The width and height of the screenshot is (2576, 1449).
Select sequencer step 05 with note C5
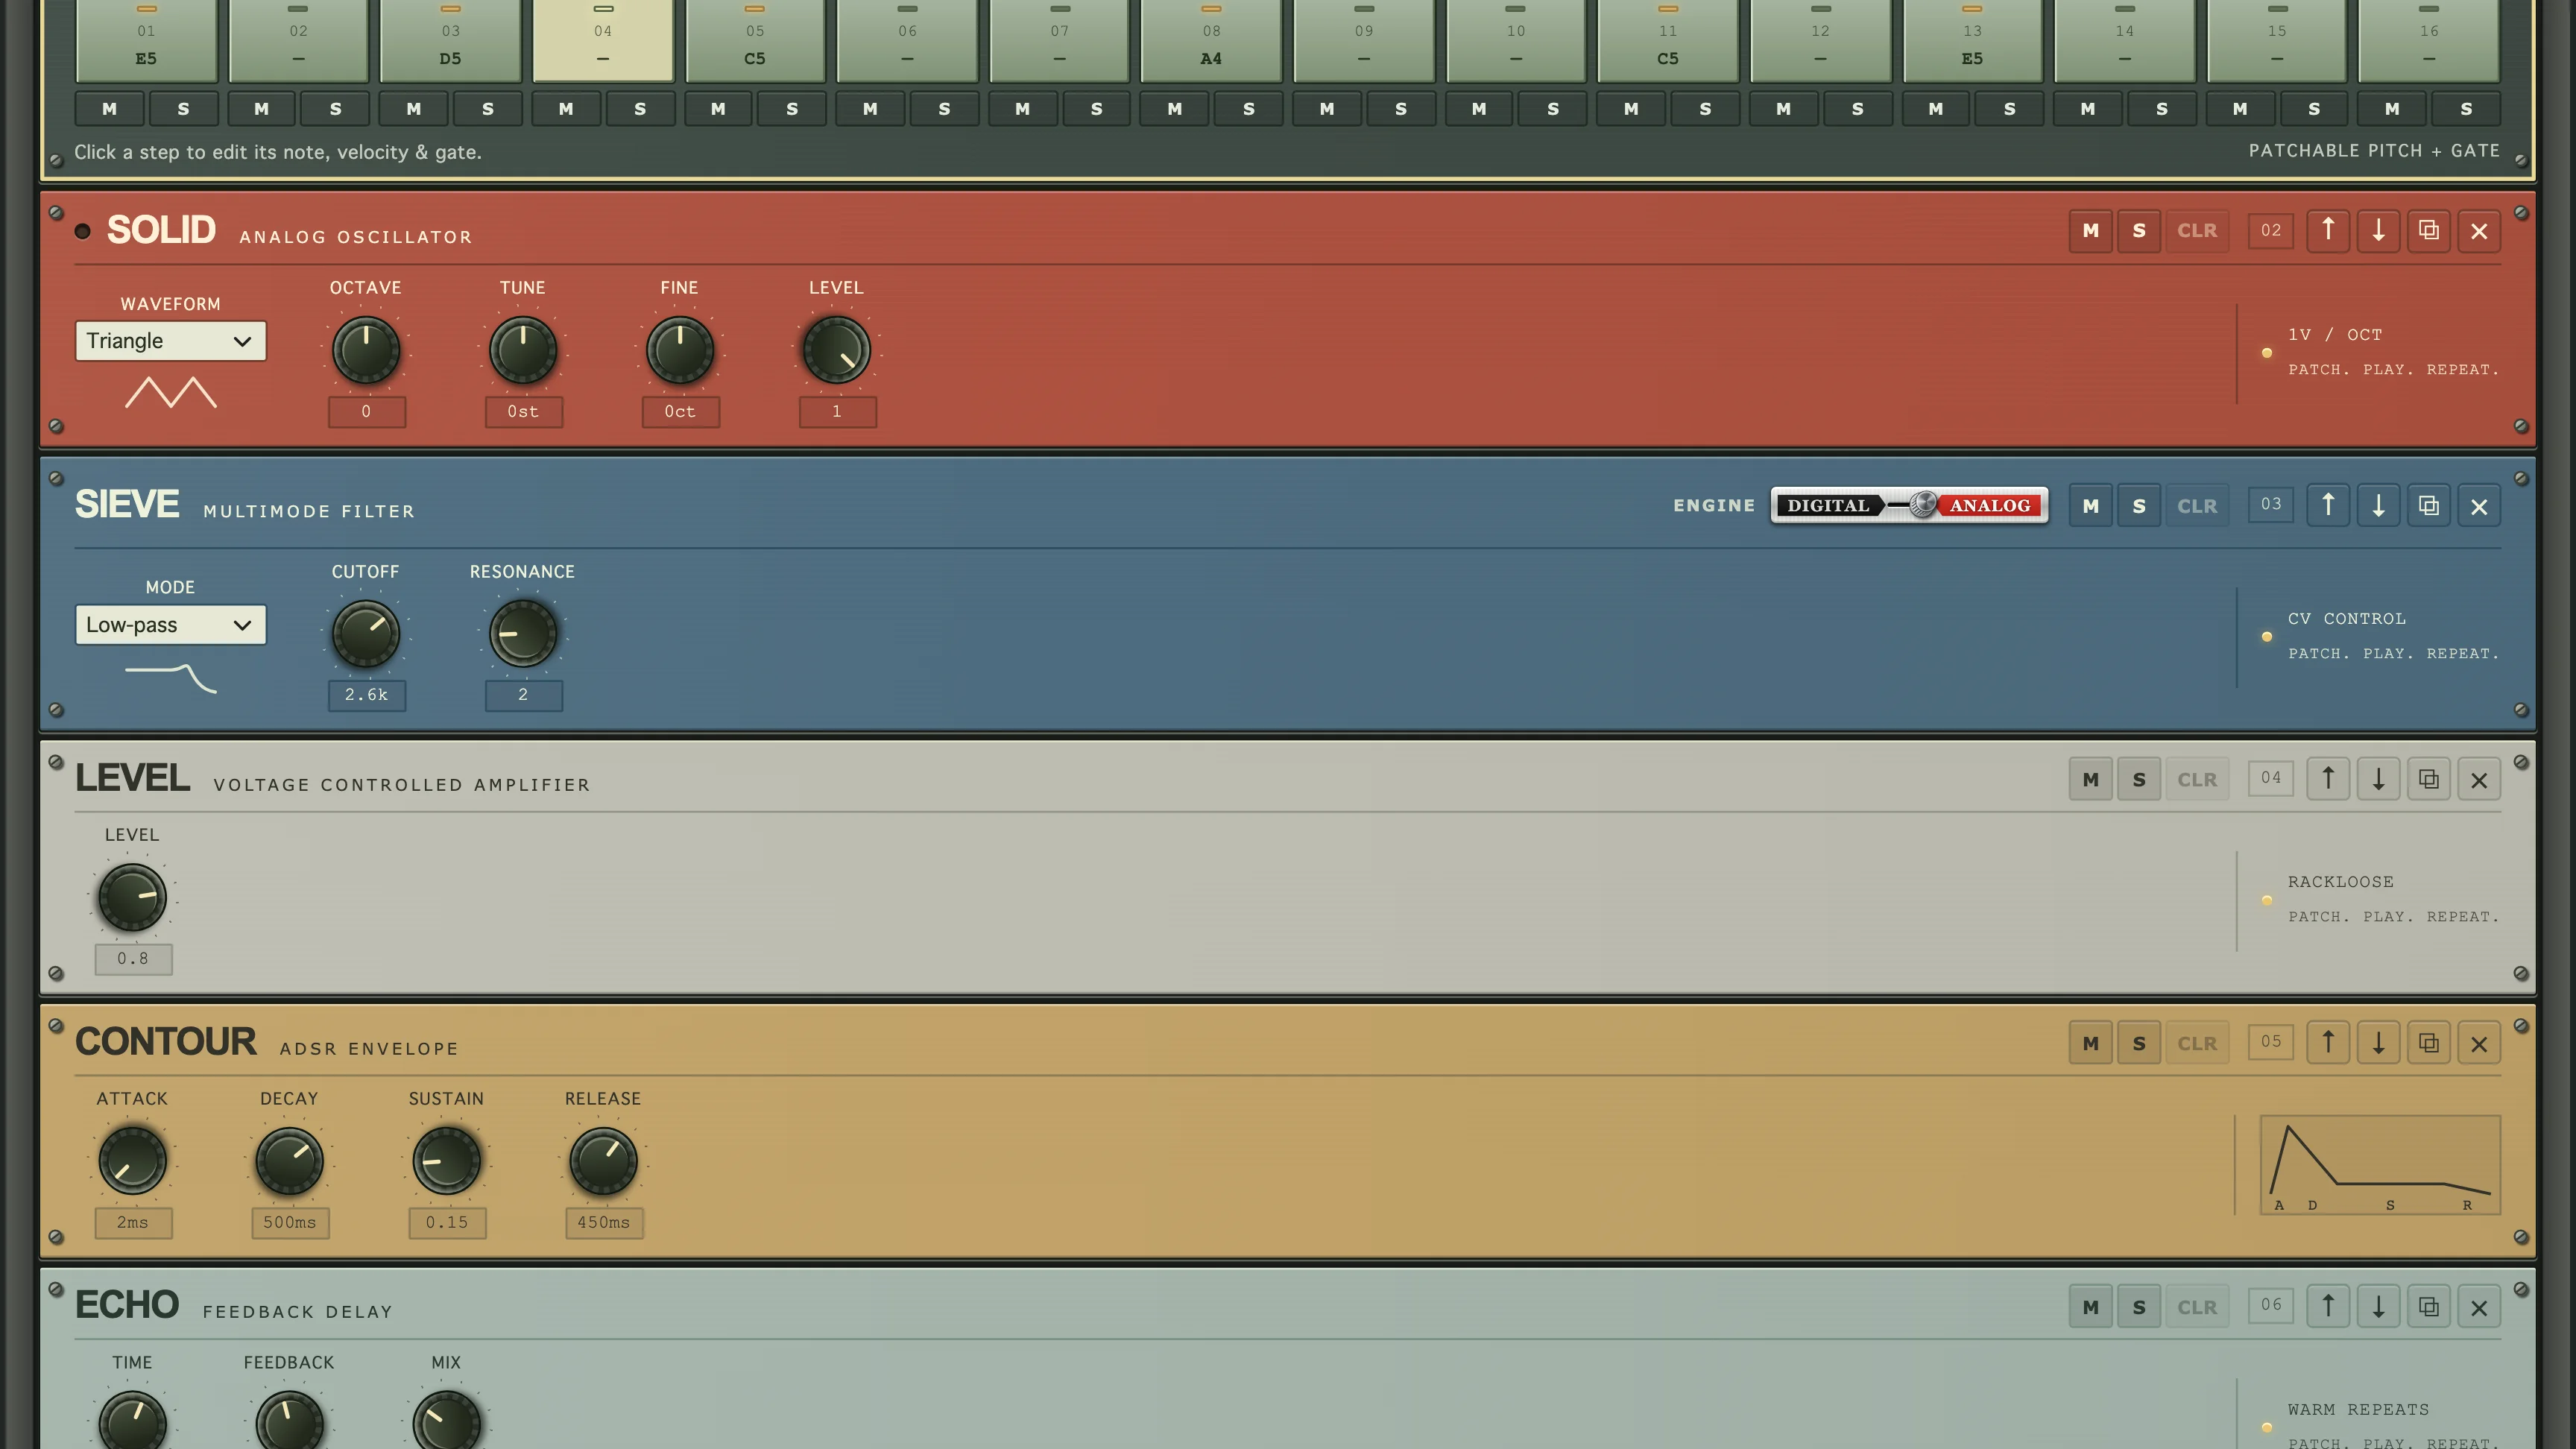coord(755,40)
